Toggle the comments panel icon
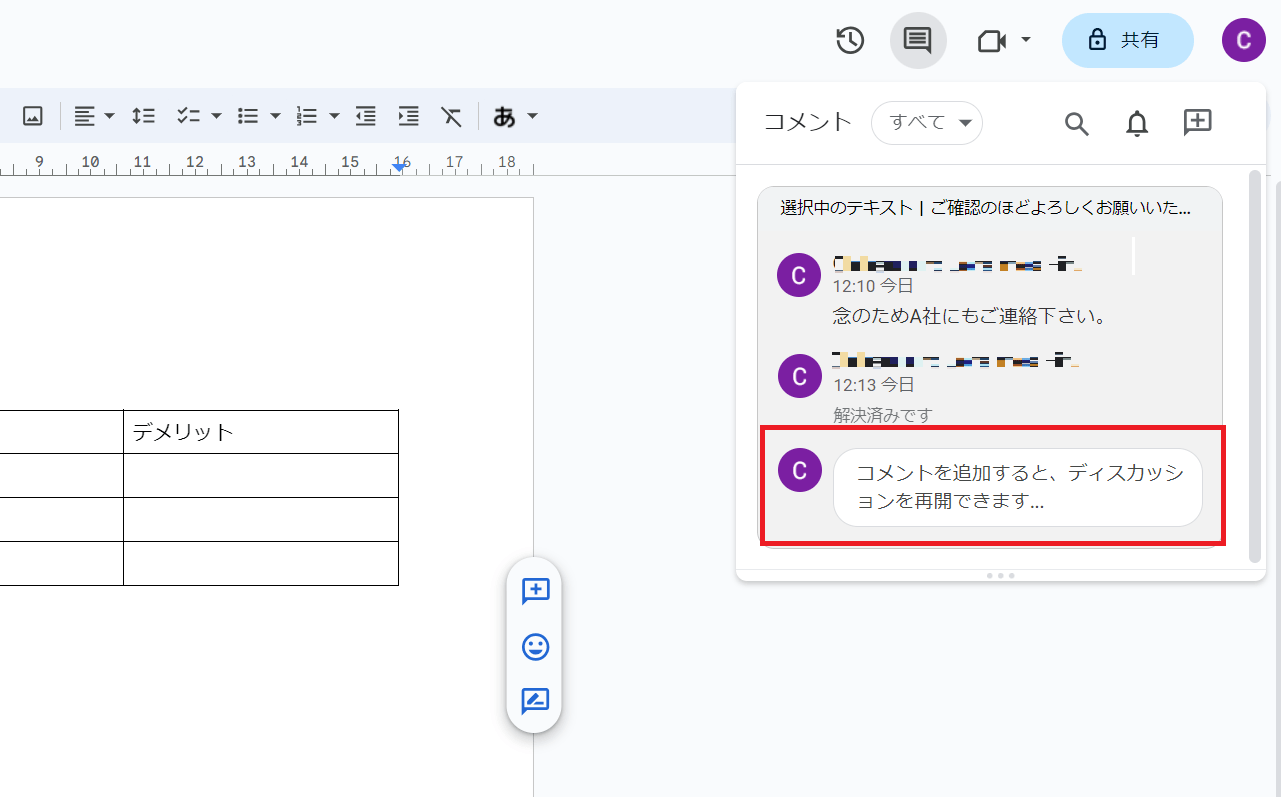This screenshot has height=797, width=1281. point(917,41)
